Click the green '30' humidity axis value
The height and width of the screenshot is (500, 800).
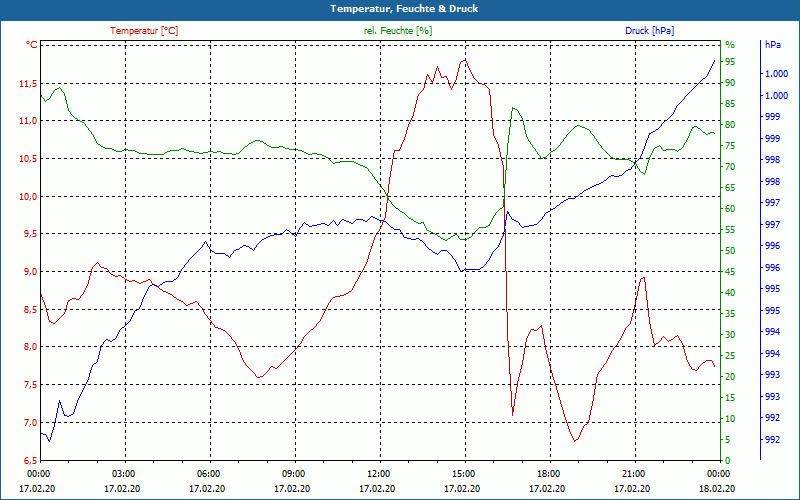pos(730,335)
